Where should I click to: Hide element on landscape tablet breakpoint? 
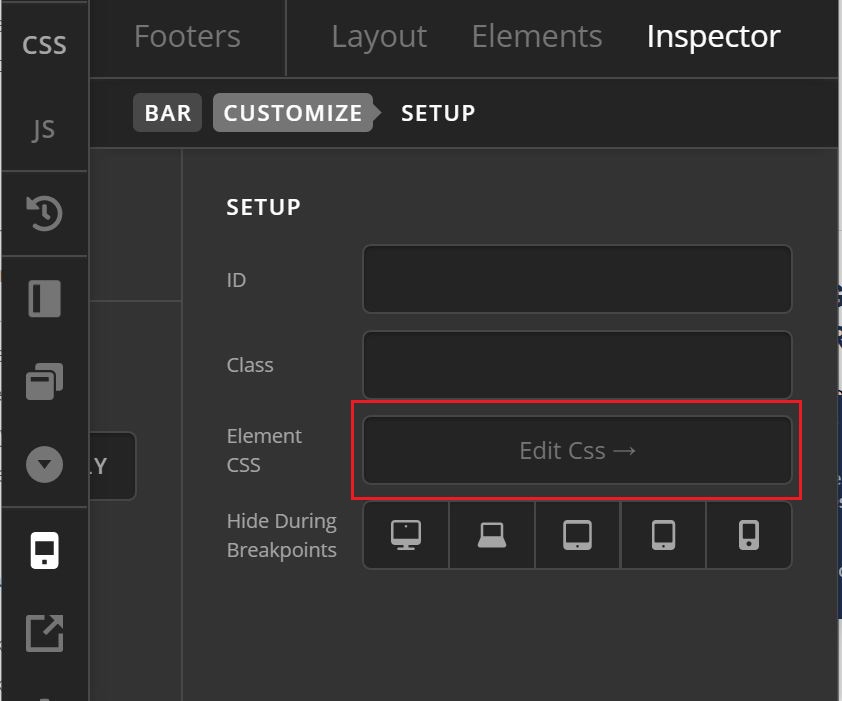coord(578,535)
